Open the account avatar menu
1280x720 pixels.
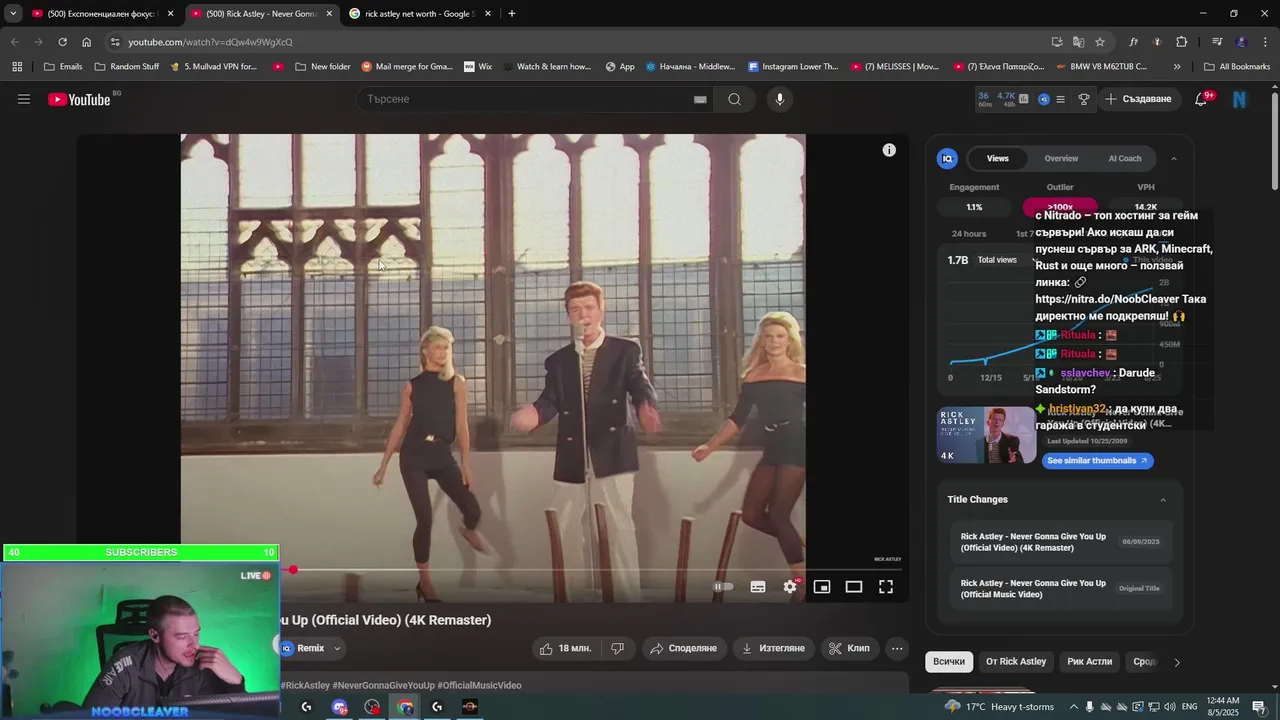pos(1240,99)
